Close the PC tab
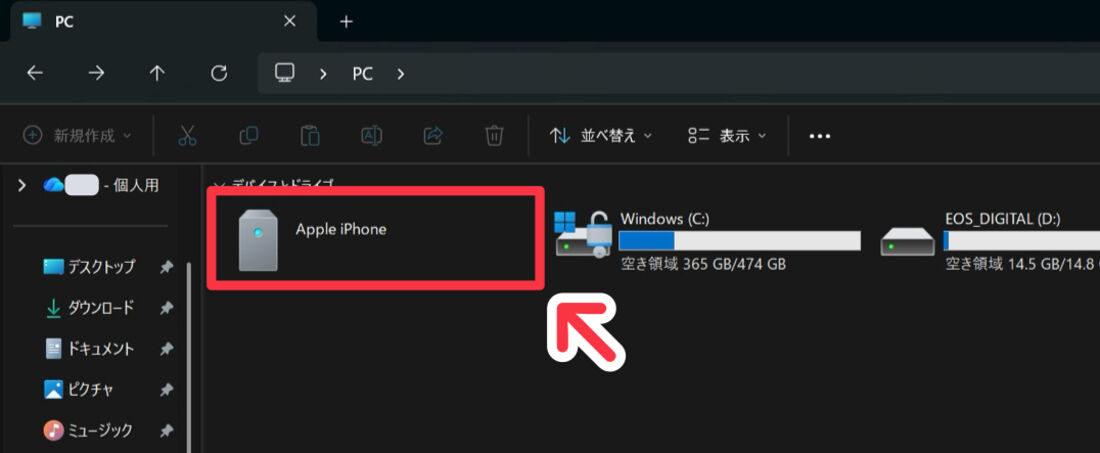This screenshot has height=453, width=1100. click(289, 21)
